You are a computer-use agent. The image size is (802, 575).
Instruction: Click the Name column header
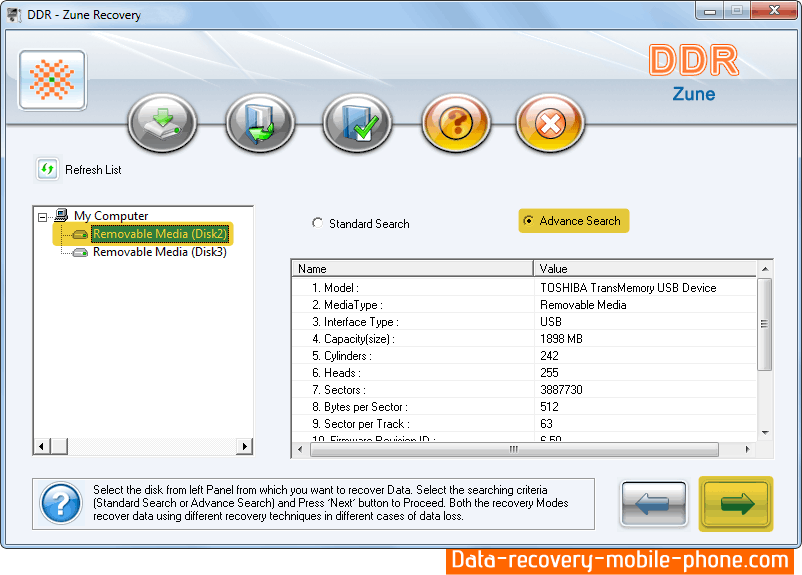coord(412,269)
